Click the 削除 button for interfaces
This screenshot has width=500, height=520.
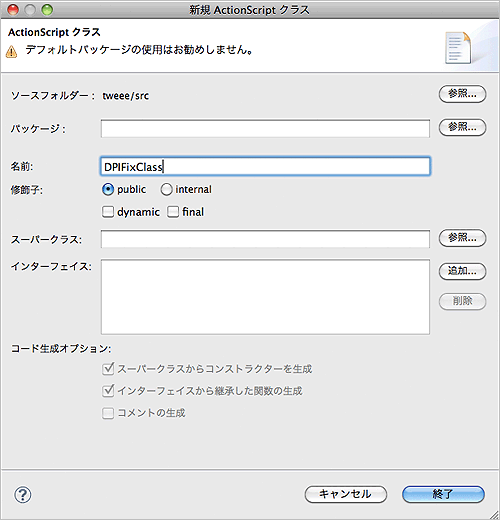click(x=462, y=301)
